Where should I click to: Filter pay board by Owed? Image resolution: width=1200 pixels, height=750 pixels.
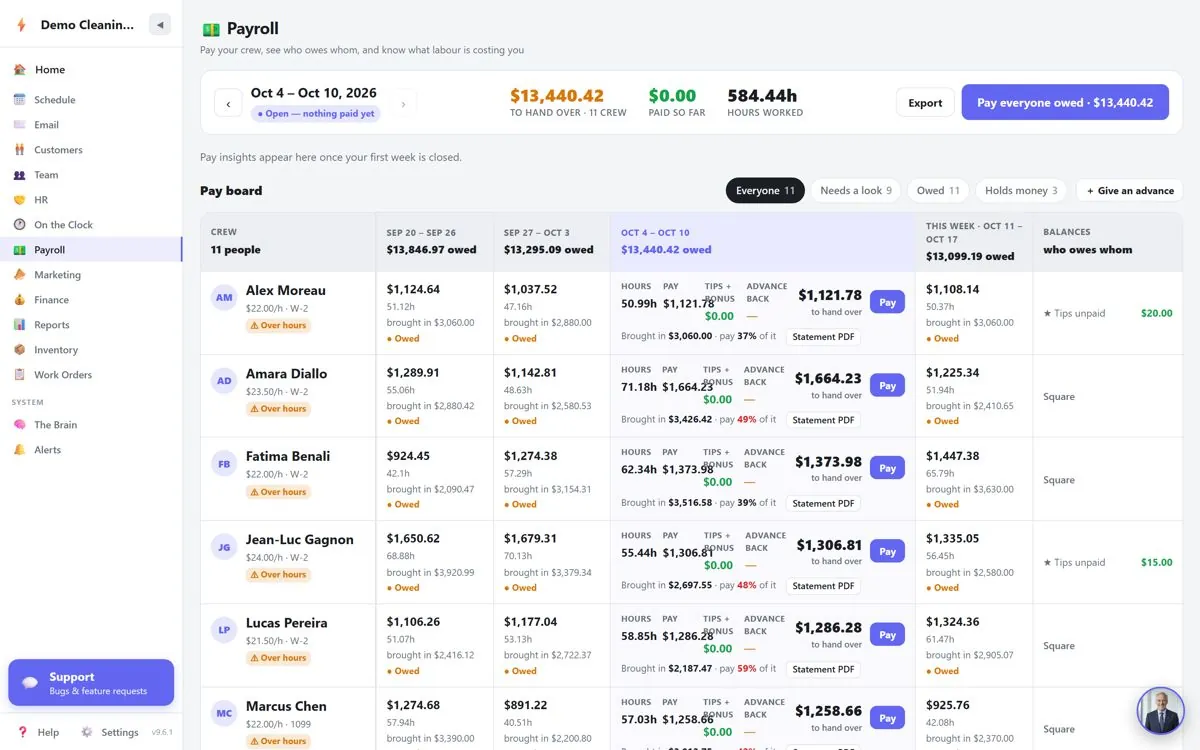point(938,191)
